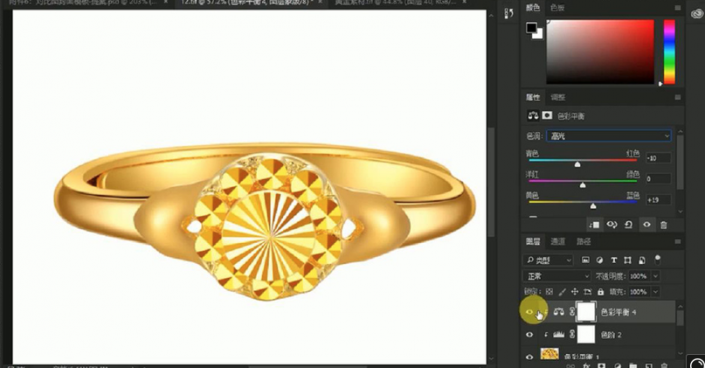Open Color panel flyout menu
The height and width of the screenshot is (368, 705).
[678, 8]
